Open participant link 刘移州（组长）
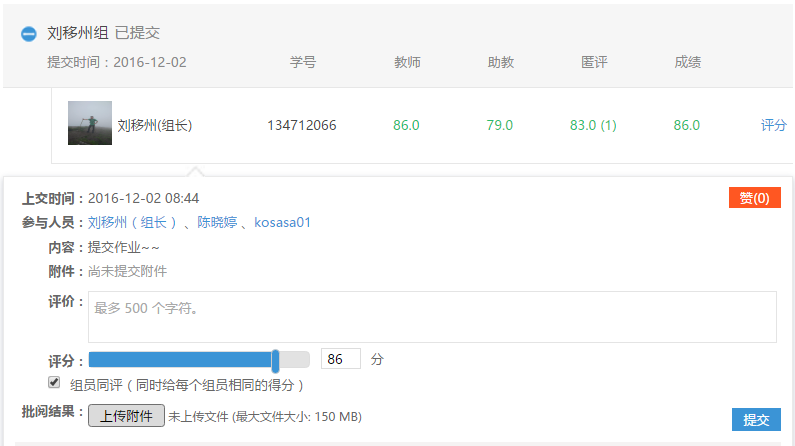Screen dimensions: 795x446 click(x=132, y=222)
